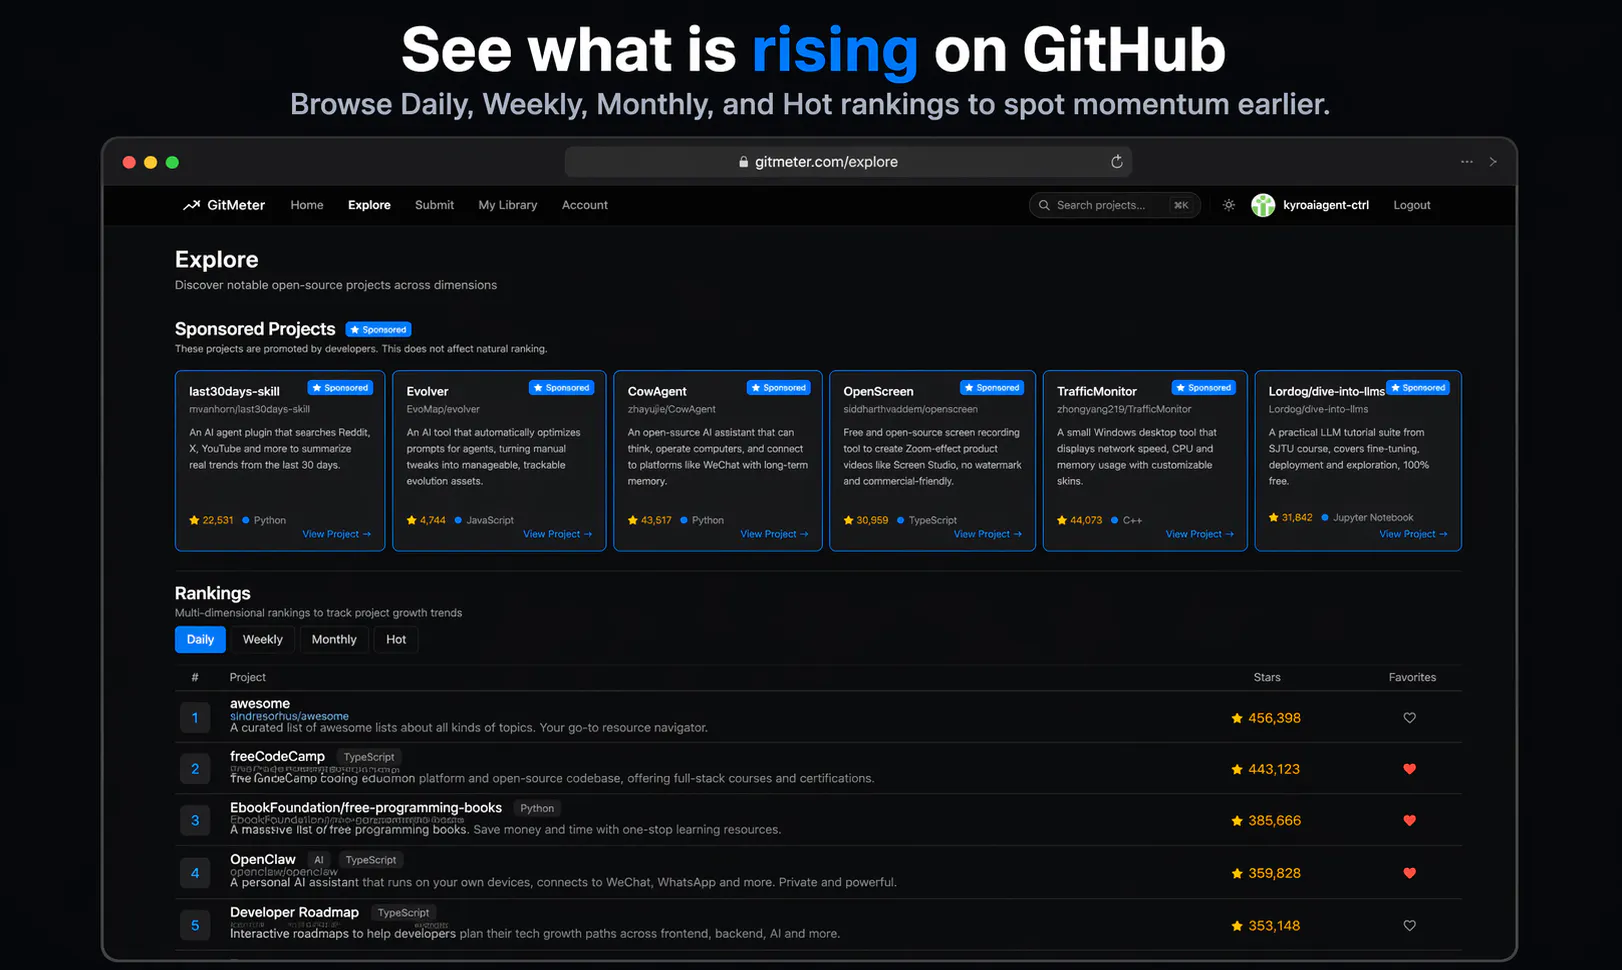
Task: Click the TypeScript tag on freeCodeCamp row
Action: [x=369, y=757]
